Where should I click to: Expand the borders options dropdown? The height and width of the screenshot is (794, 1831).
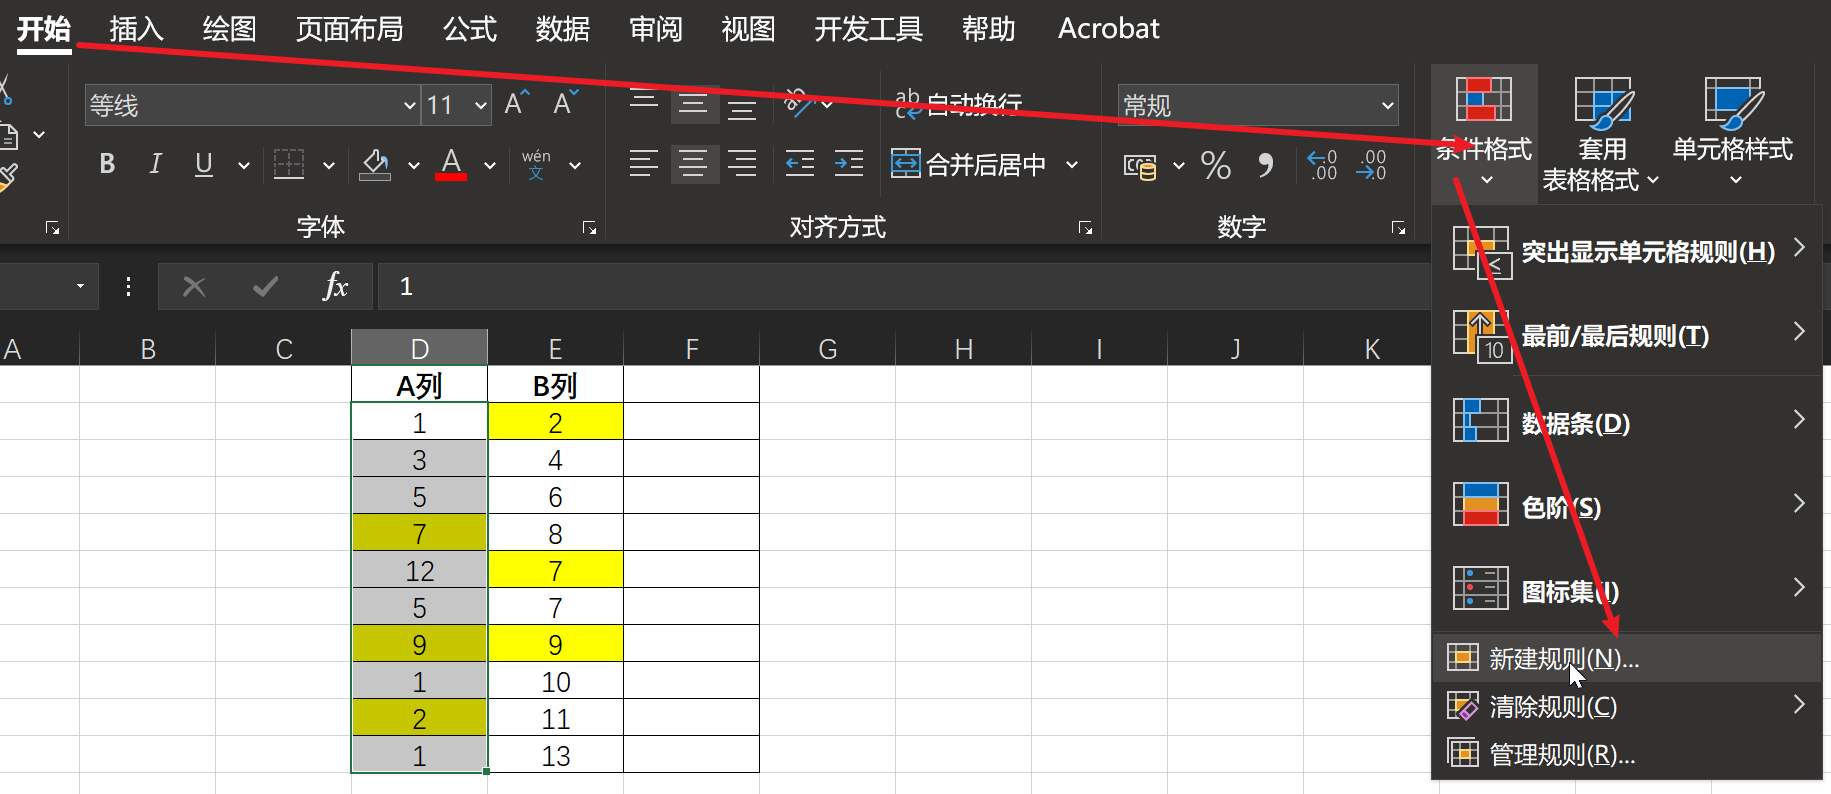point(328,165)
